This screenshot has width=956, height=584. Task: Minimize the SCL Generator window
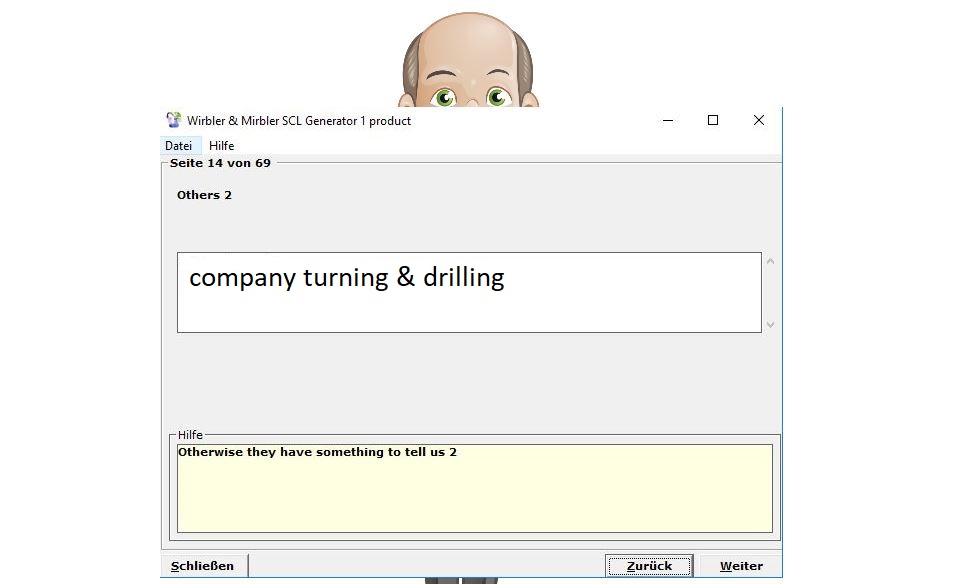667,120
